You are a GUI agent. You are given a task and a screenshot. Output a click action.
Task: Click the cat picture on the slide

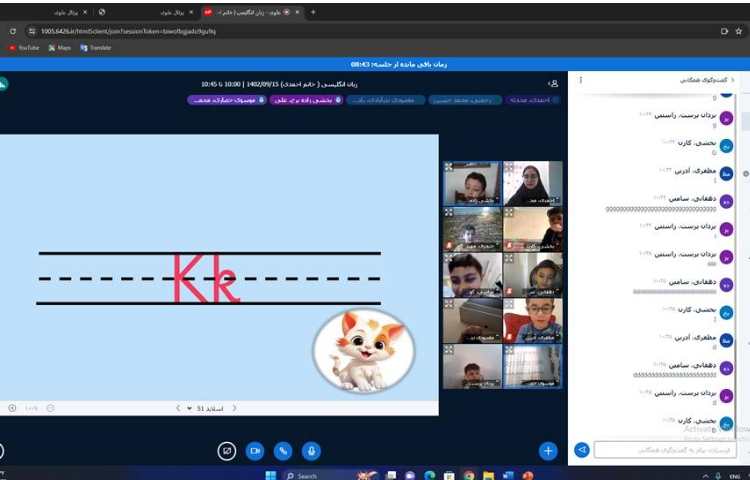(x=364, y=351)
